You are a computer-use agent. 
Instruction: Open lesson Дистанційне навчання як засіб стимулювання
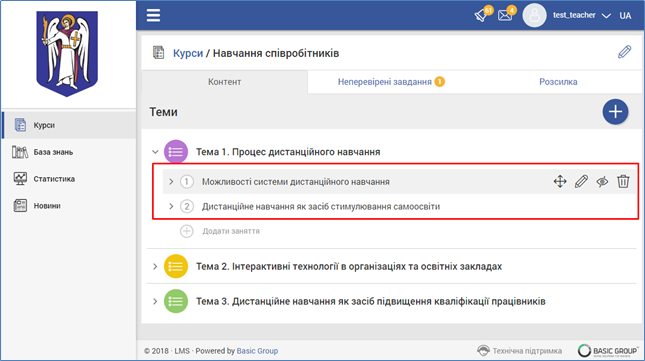(x=320, y=206)
